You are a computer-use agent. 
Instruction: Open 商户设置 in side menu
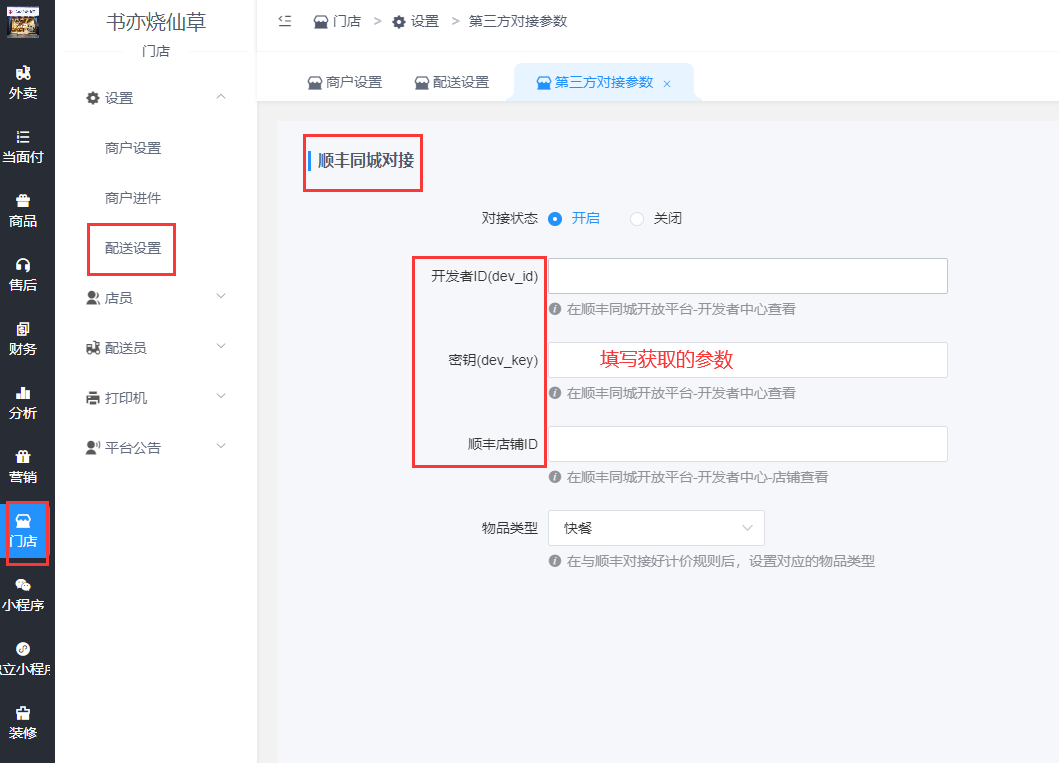tap(133, 148)
